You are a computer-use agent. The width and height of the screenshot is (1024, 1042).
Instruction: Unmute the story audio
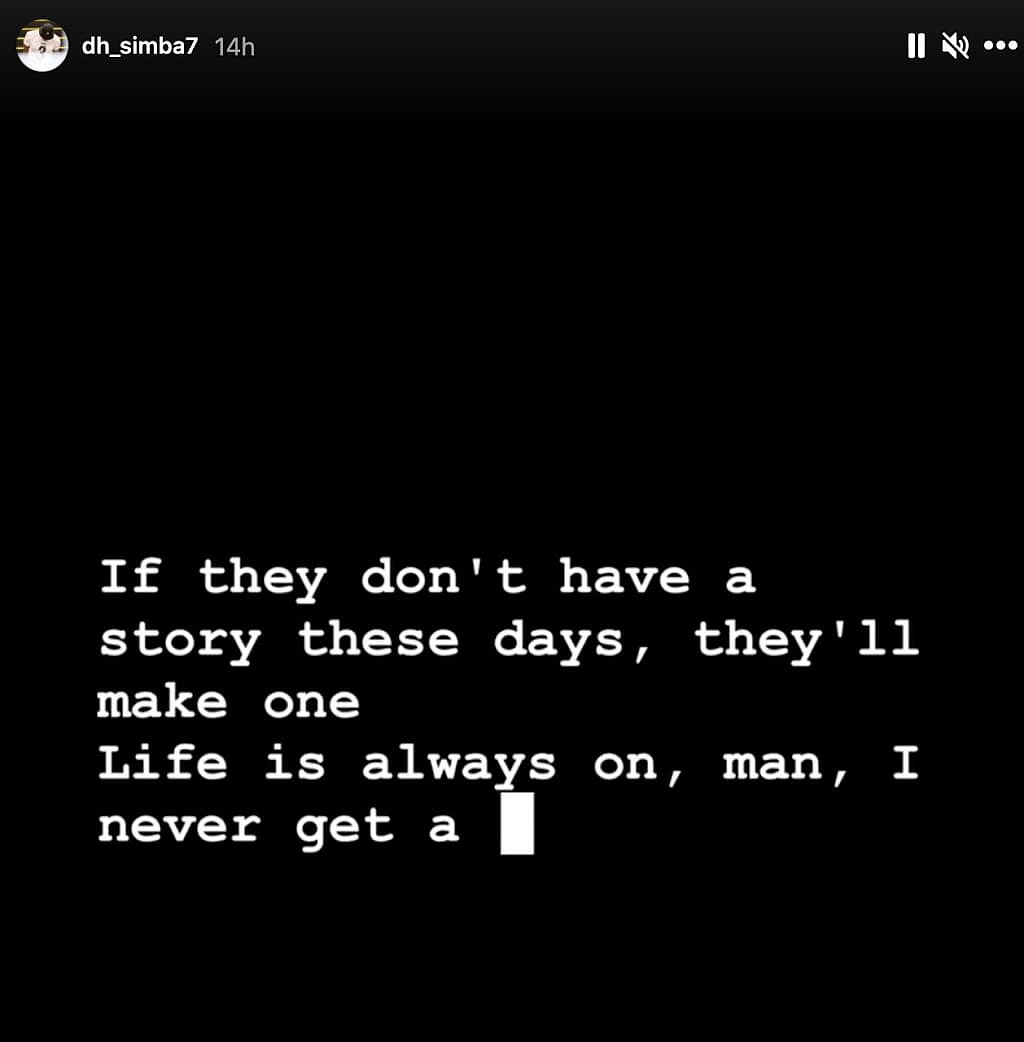point(956,46)
